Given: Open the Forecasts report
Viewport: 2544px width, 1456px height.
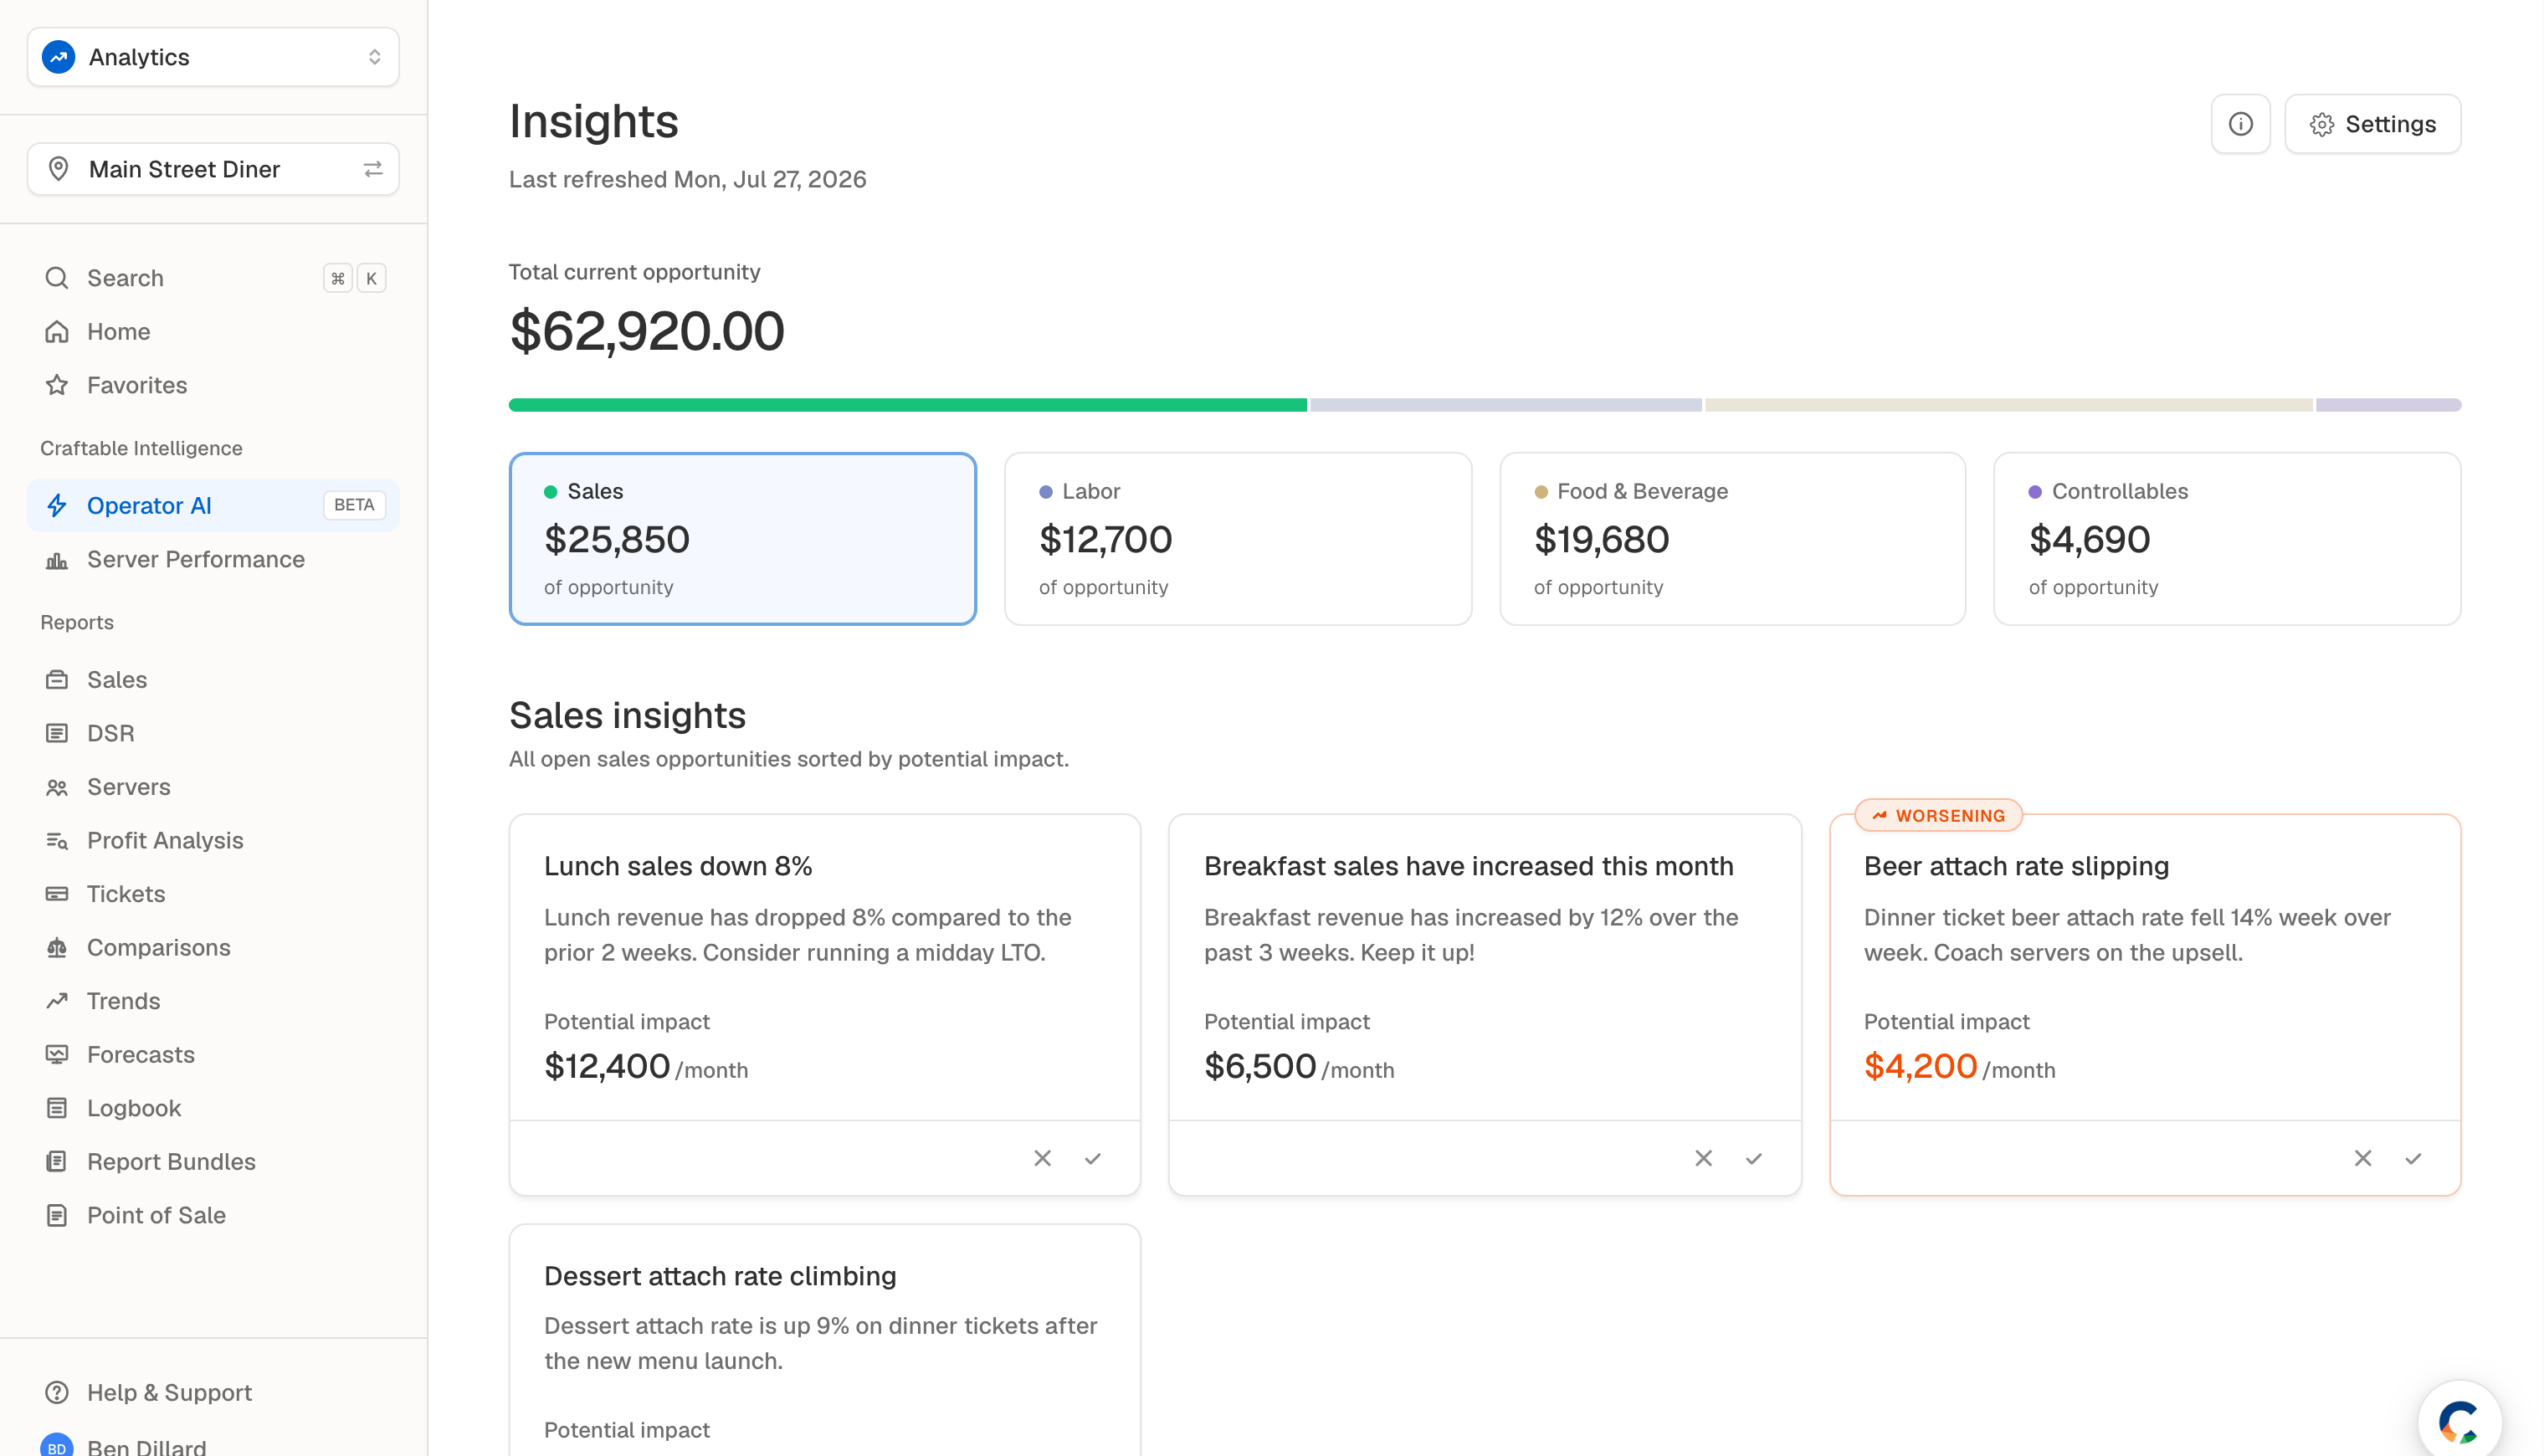Looking at the screenshot, I should [213, 1055].
